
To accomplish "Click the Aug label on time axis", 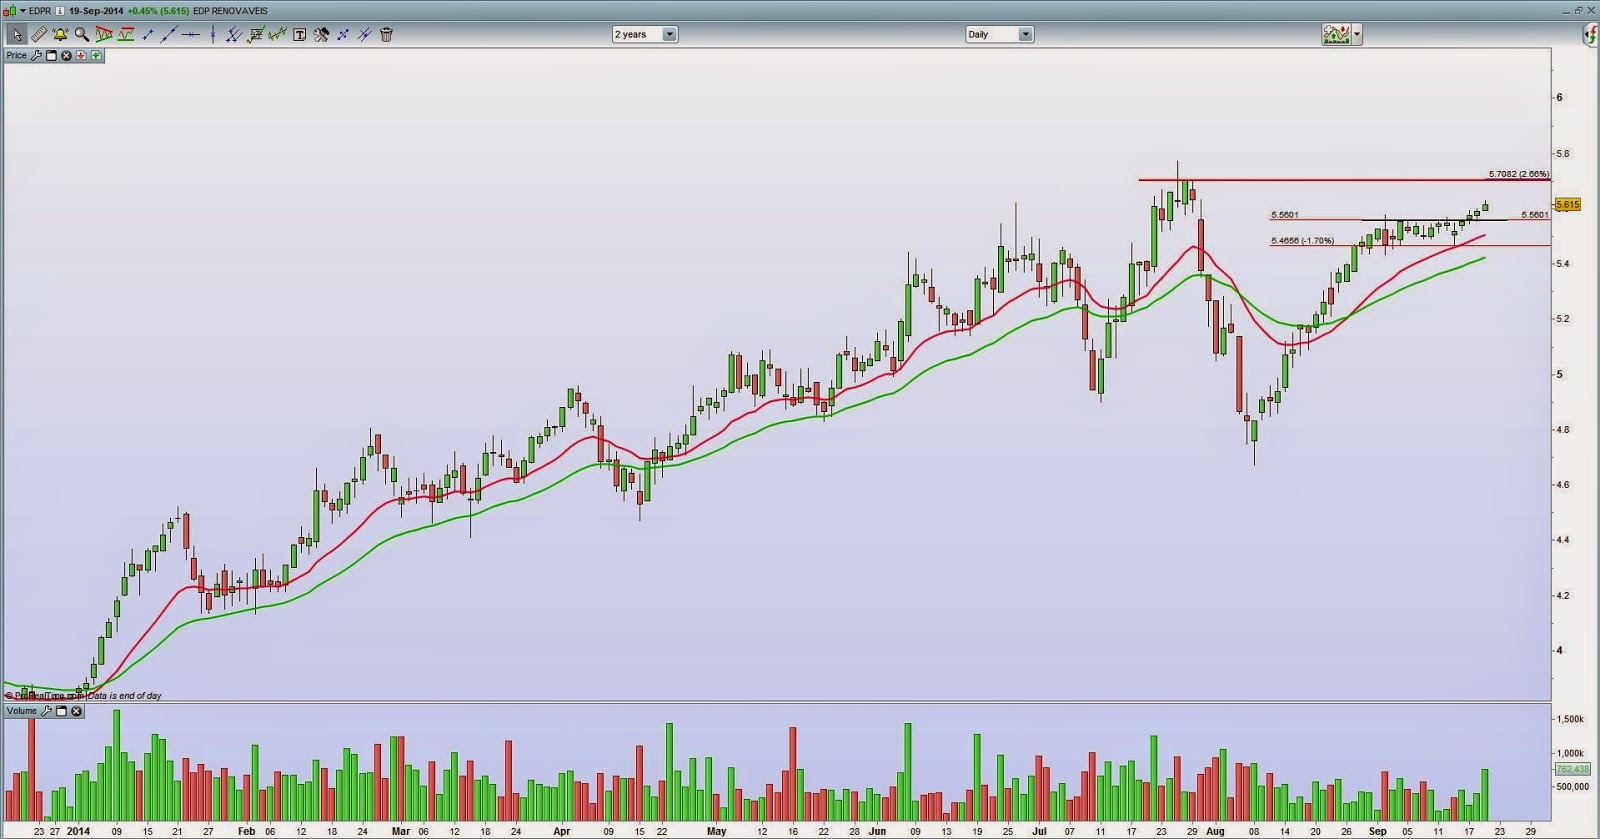I will 1215,831.
